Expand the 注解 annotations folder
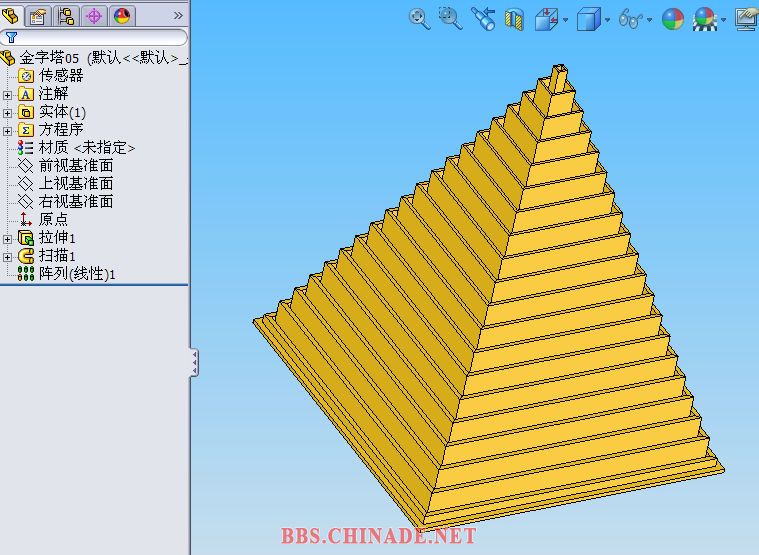The image size is (759, 555). (8, 94)
